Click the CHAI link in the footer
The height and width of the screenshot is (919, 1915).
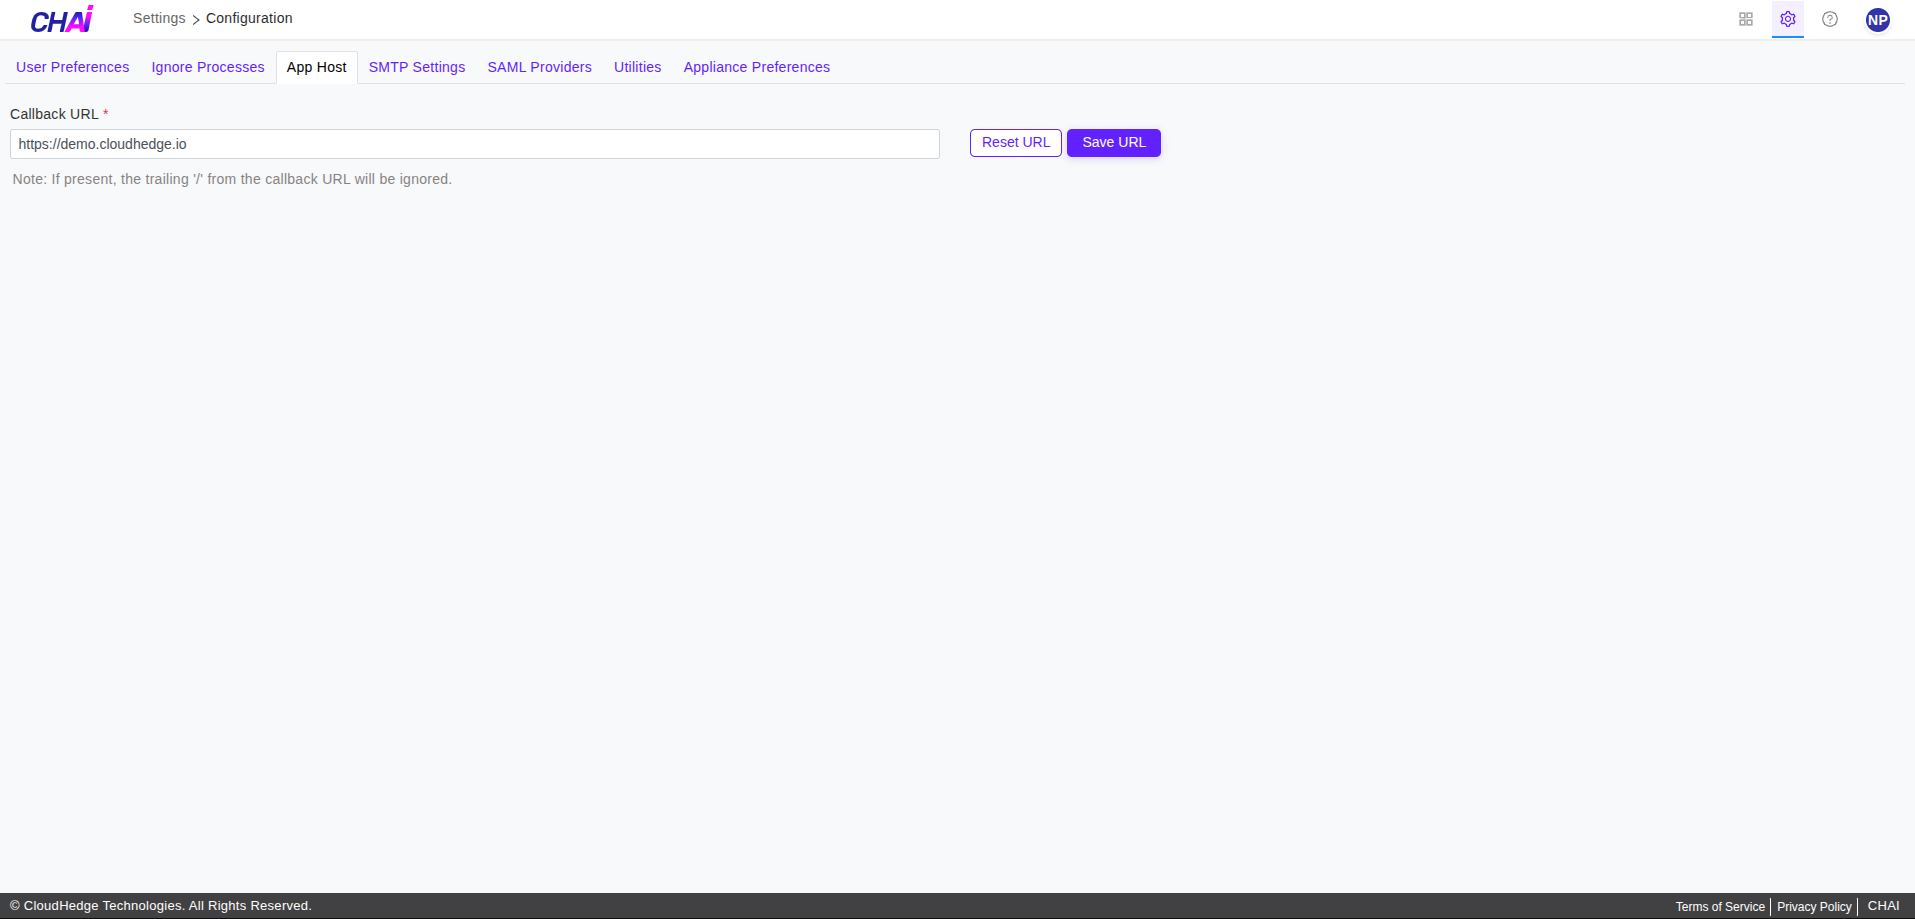1883,906
